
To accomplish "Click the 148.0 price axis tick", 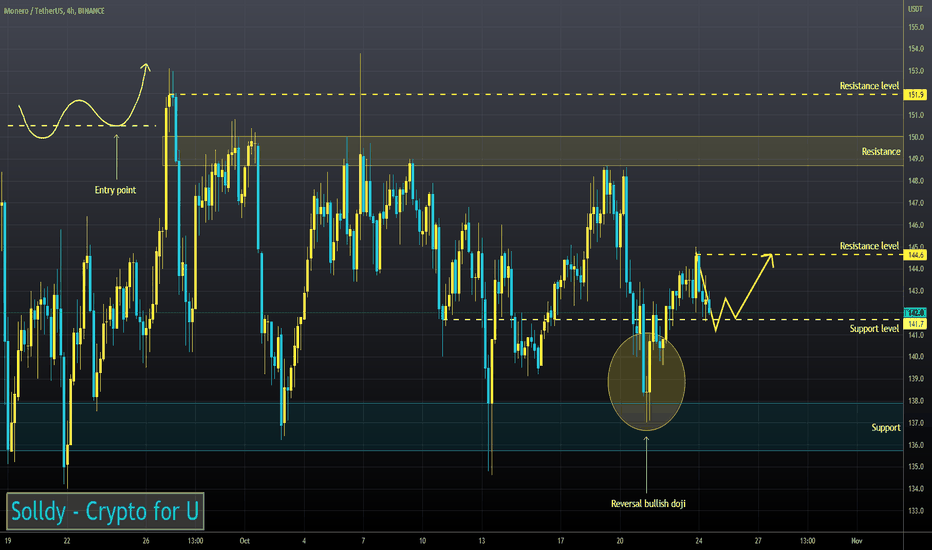I will click(916, 181).
